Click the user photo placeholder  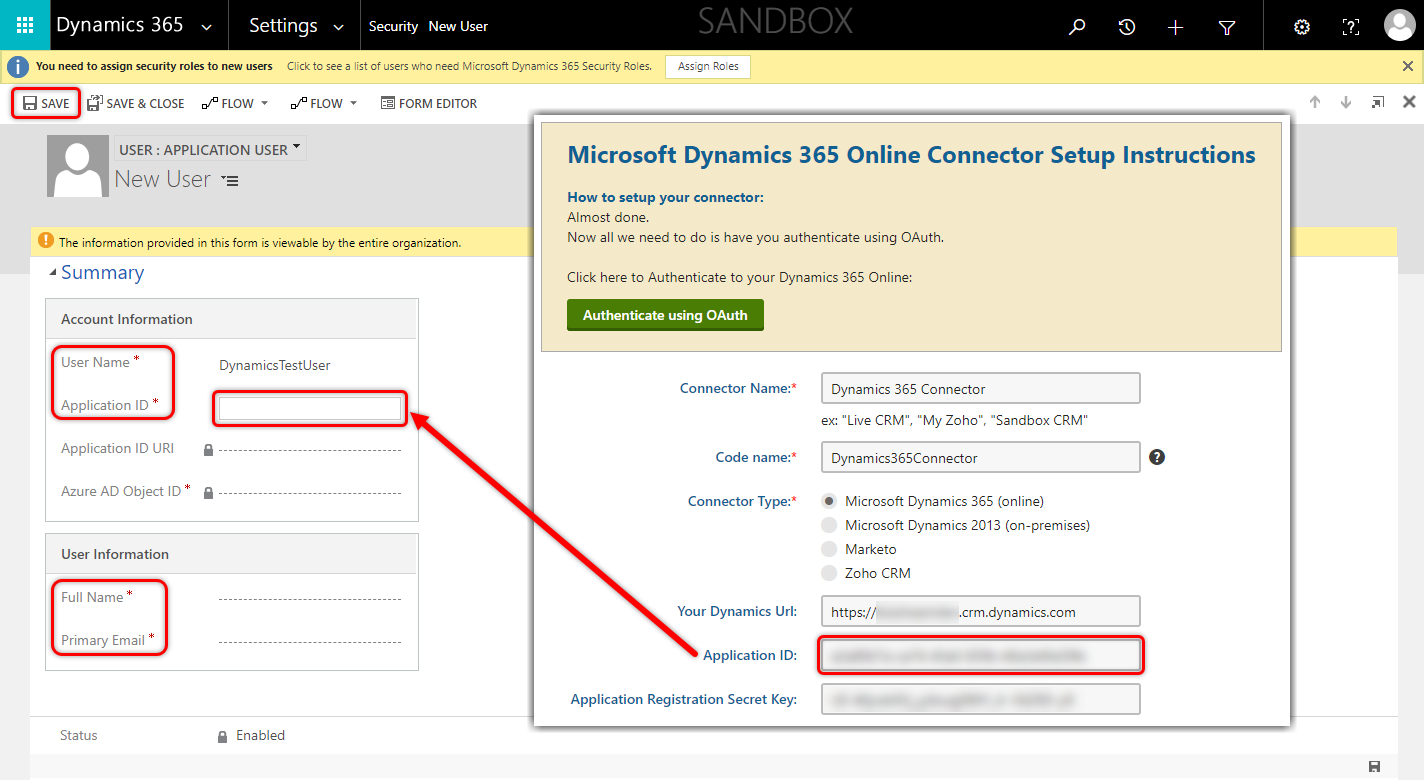point(78,166)
